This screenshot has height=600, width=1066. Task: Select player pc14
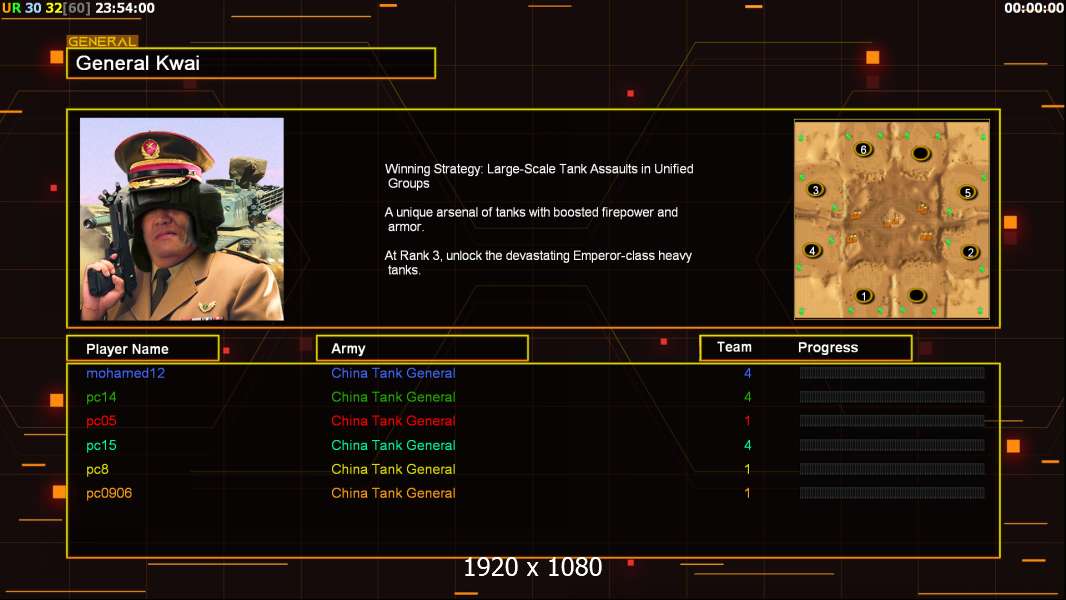(x=101, y=397)
